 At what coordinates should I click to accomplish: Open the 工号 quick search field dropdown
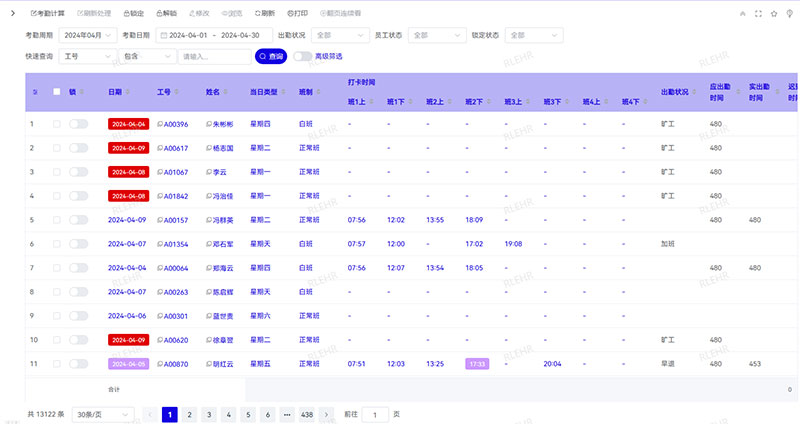tap(88, 56)
